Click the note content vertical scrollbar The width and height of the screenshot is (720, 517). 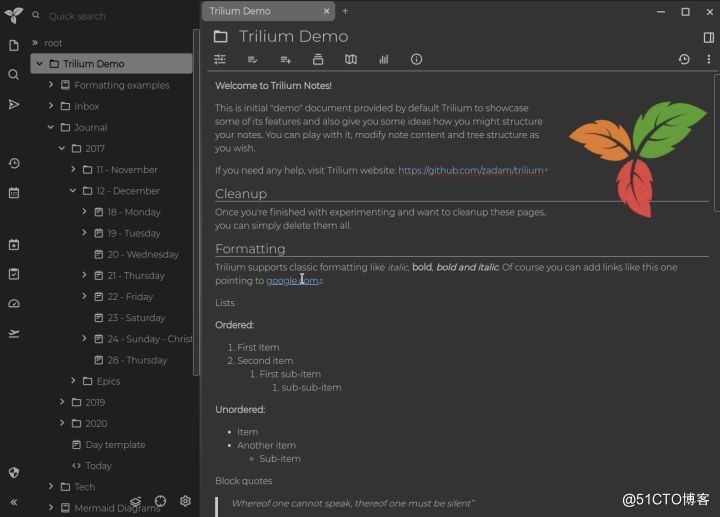coord(716,142)
